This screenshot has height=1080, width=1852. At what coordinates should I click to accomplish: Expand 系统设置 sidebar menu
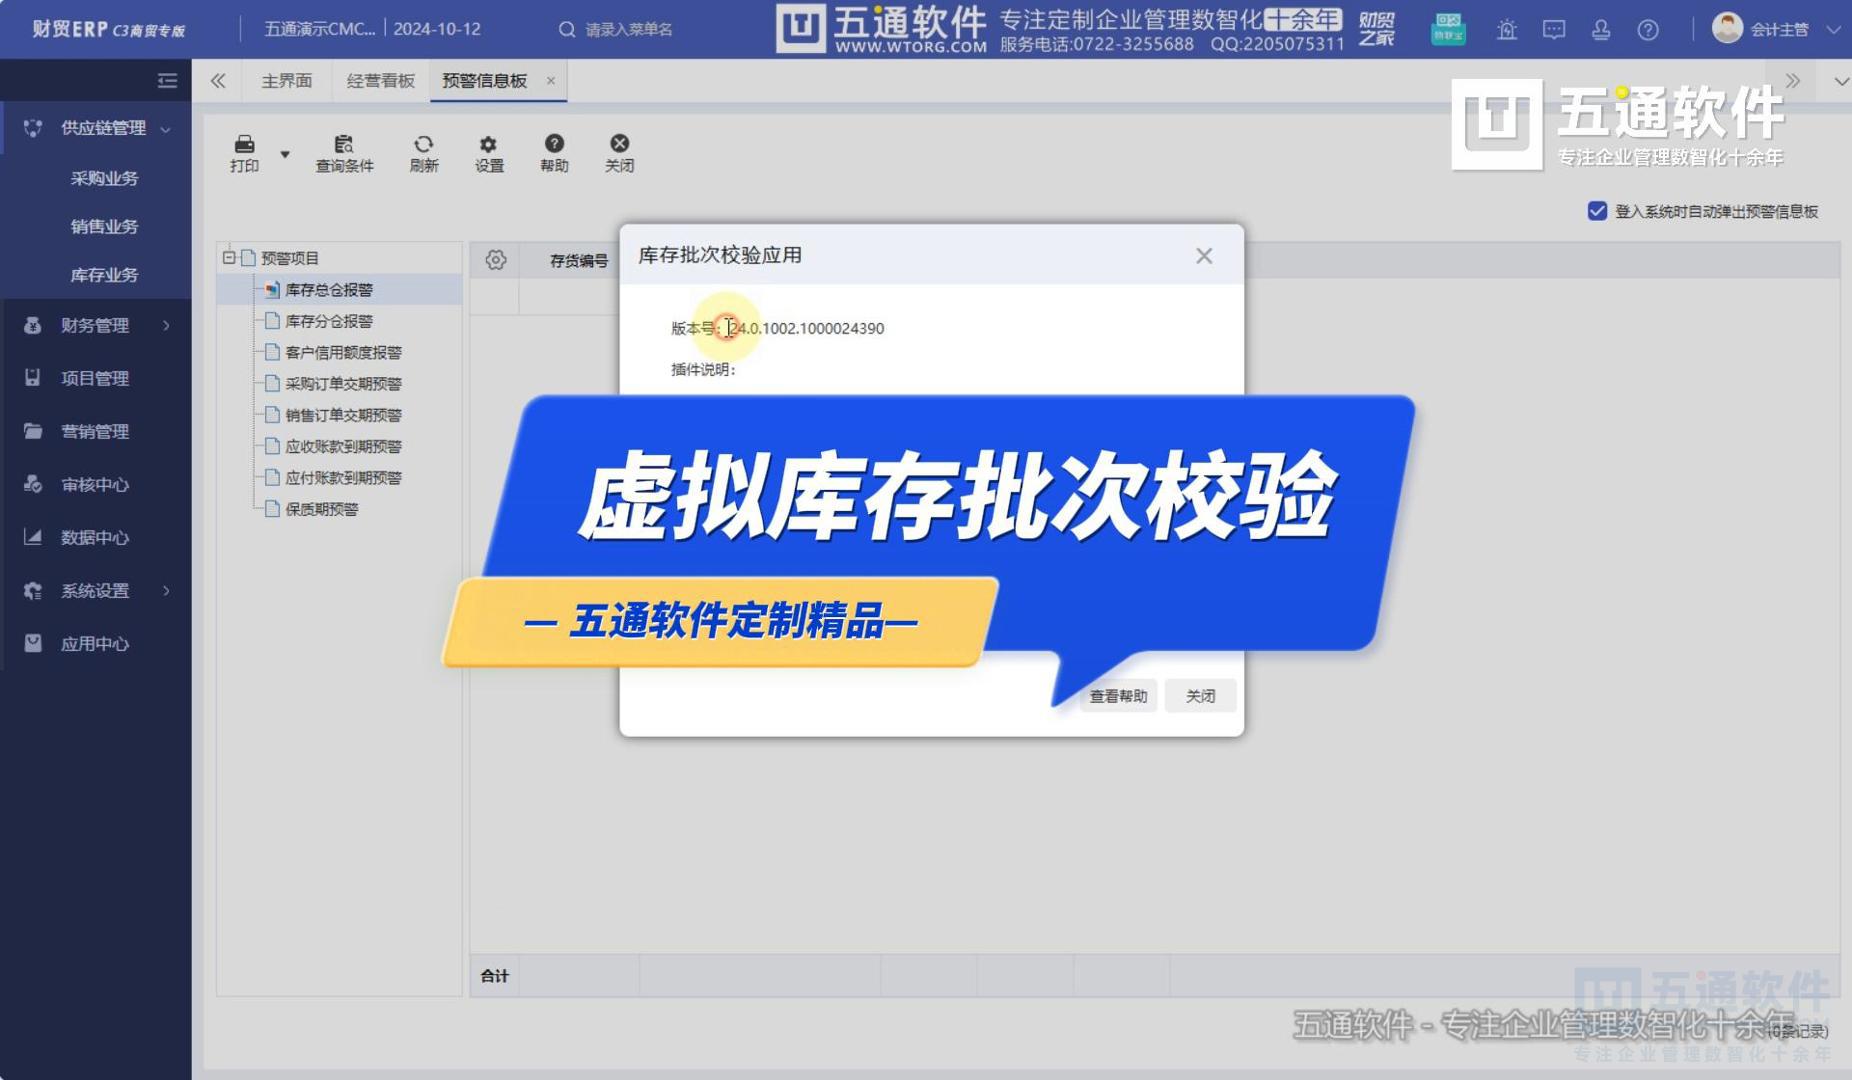point(96,590)
